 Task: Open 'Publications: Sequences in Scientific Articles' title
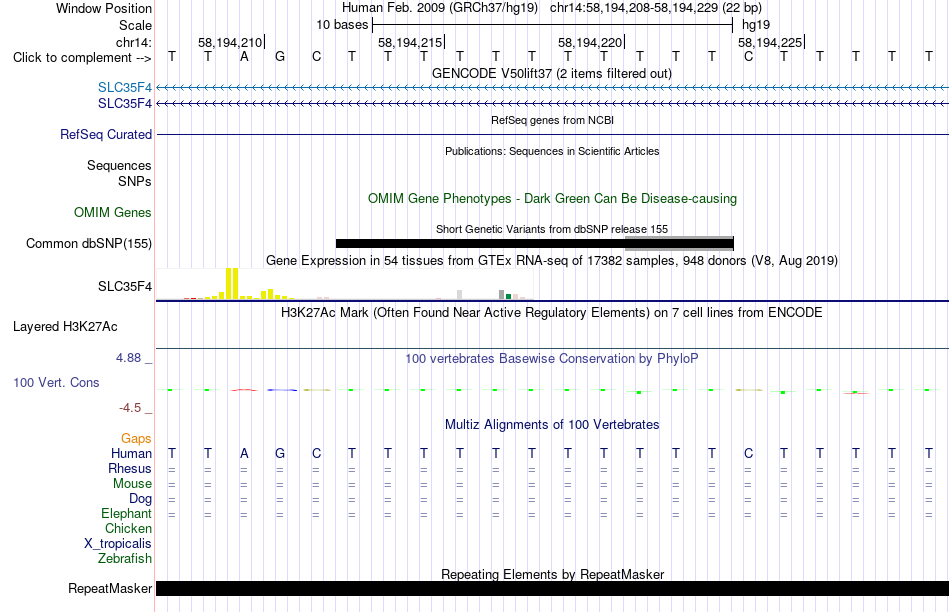coord(552,151)
